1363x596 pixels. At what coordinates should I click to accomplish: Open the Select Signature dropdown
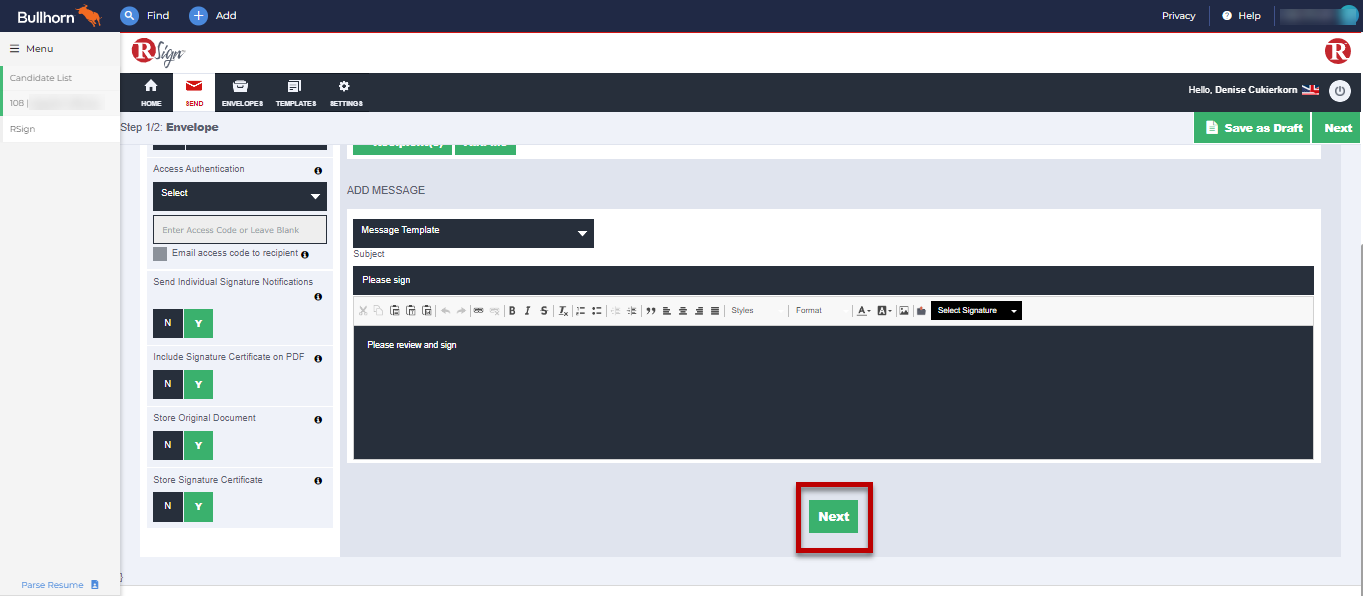point(976,311)
